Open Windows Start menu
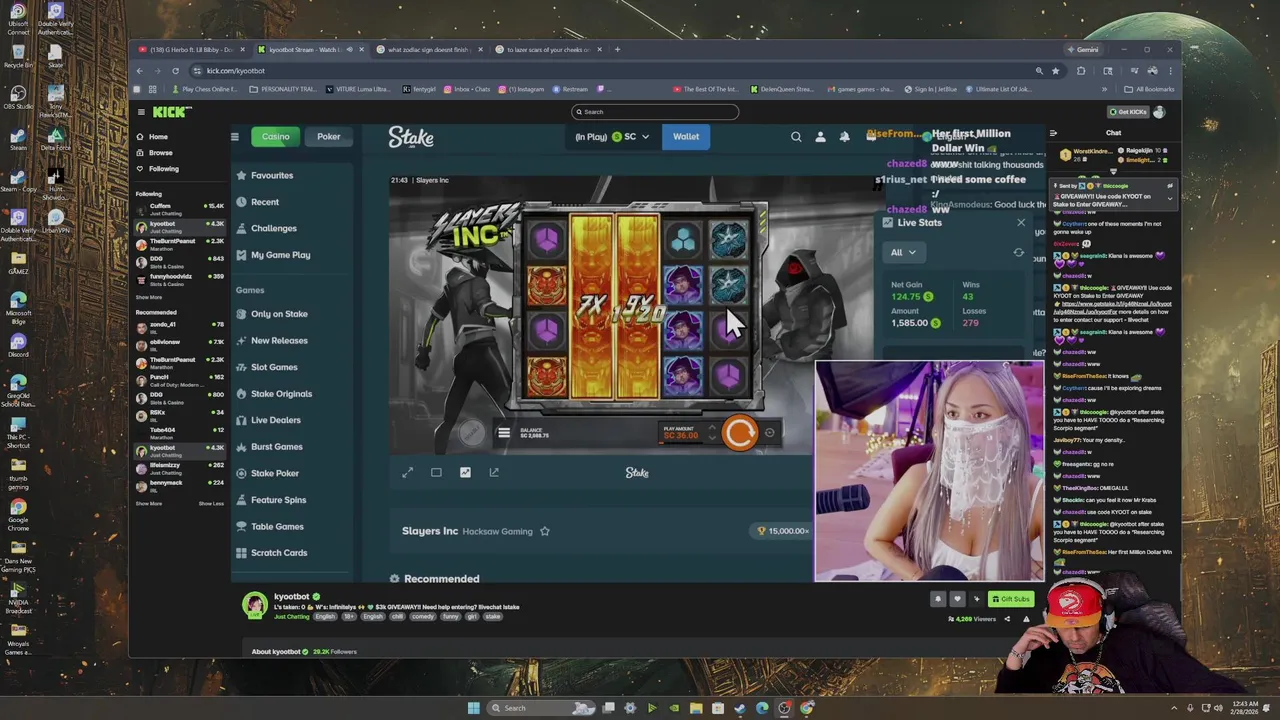 coord(473,708)
